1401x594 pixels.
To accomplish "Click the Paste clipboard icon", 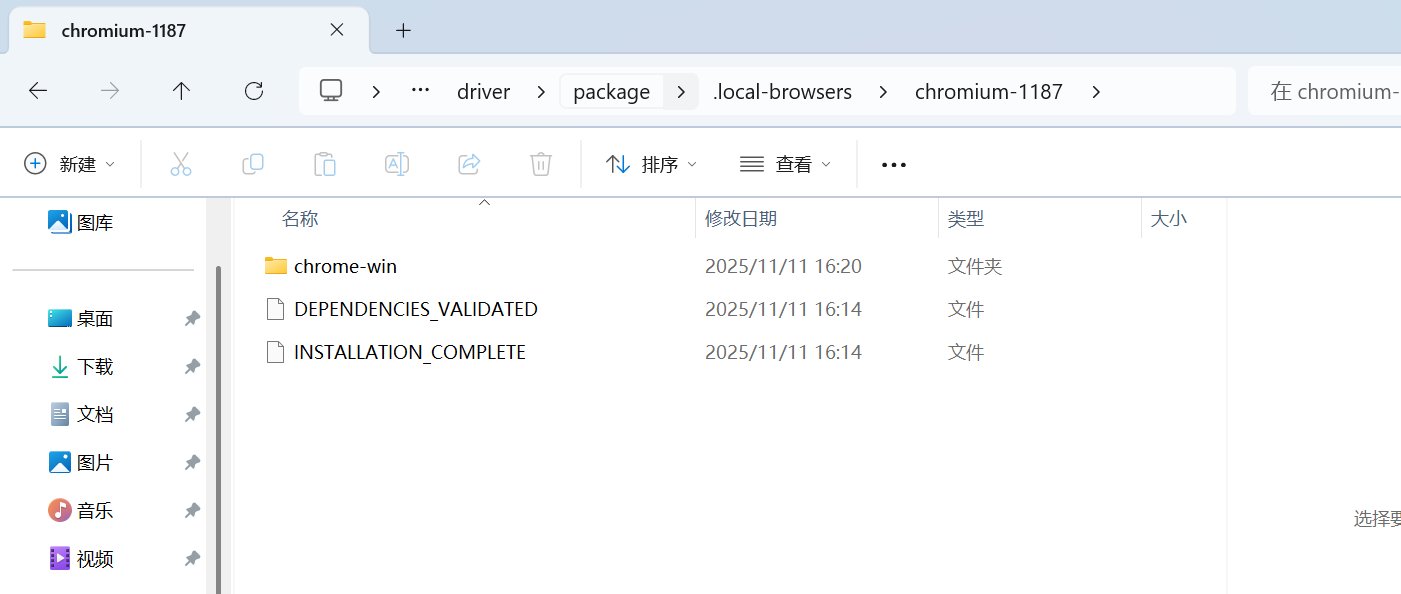I will tap(325, 164).
